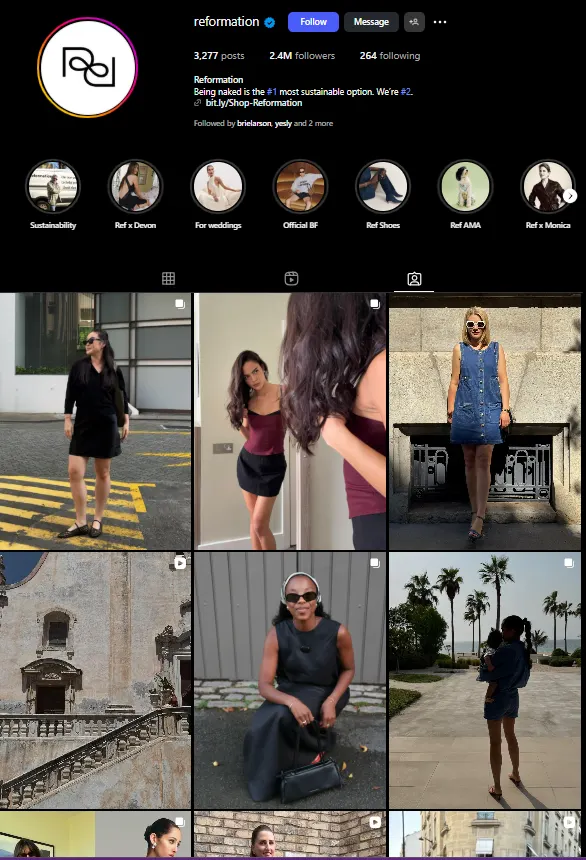Open the 2.4M followers list
Viewport: 586px width, 860px height.
(302, 55)
